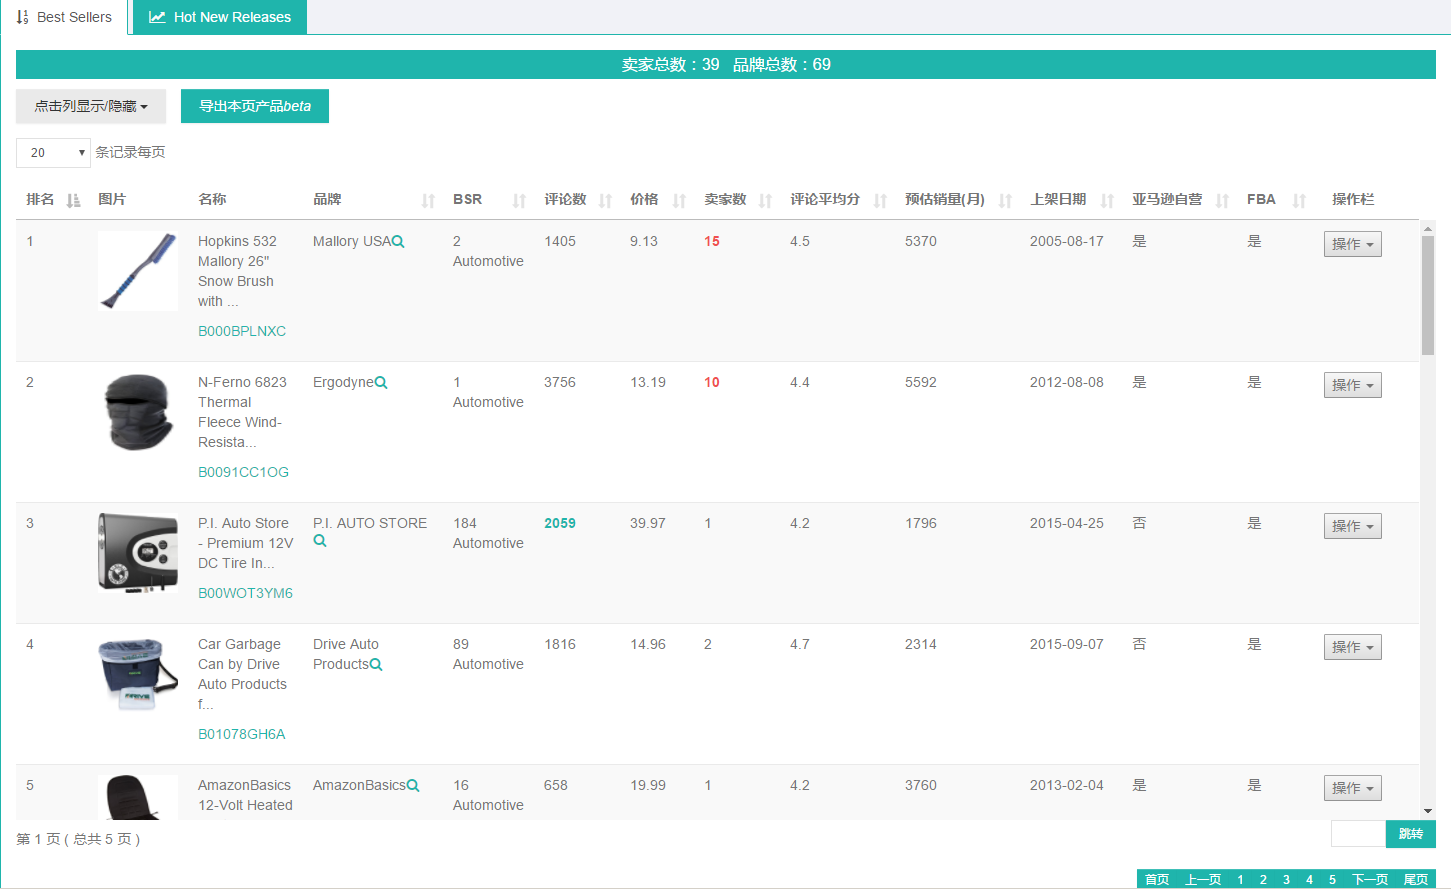Click tire inflator product thumbnail

click(x=138, y=553)
